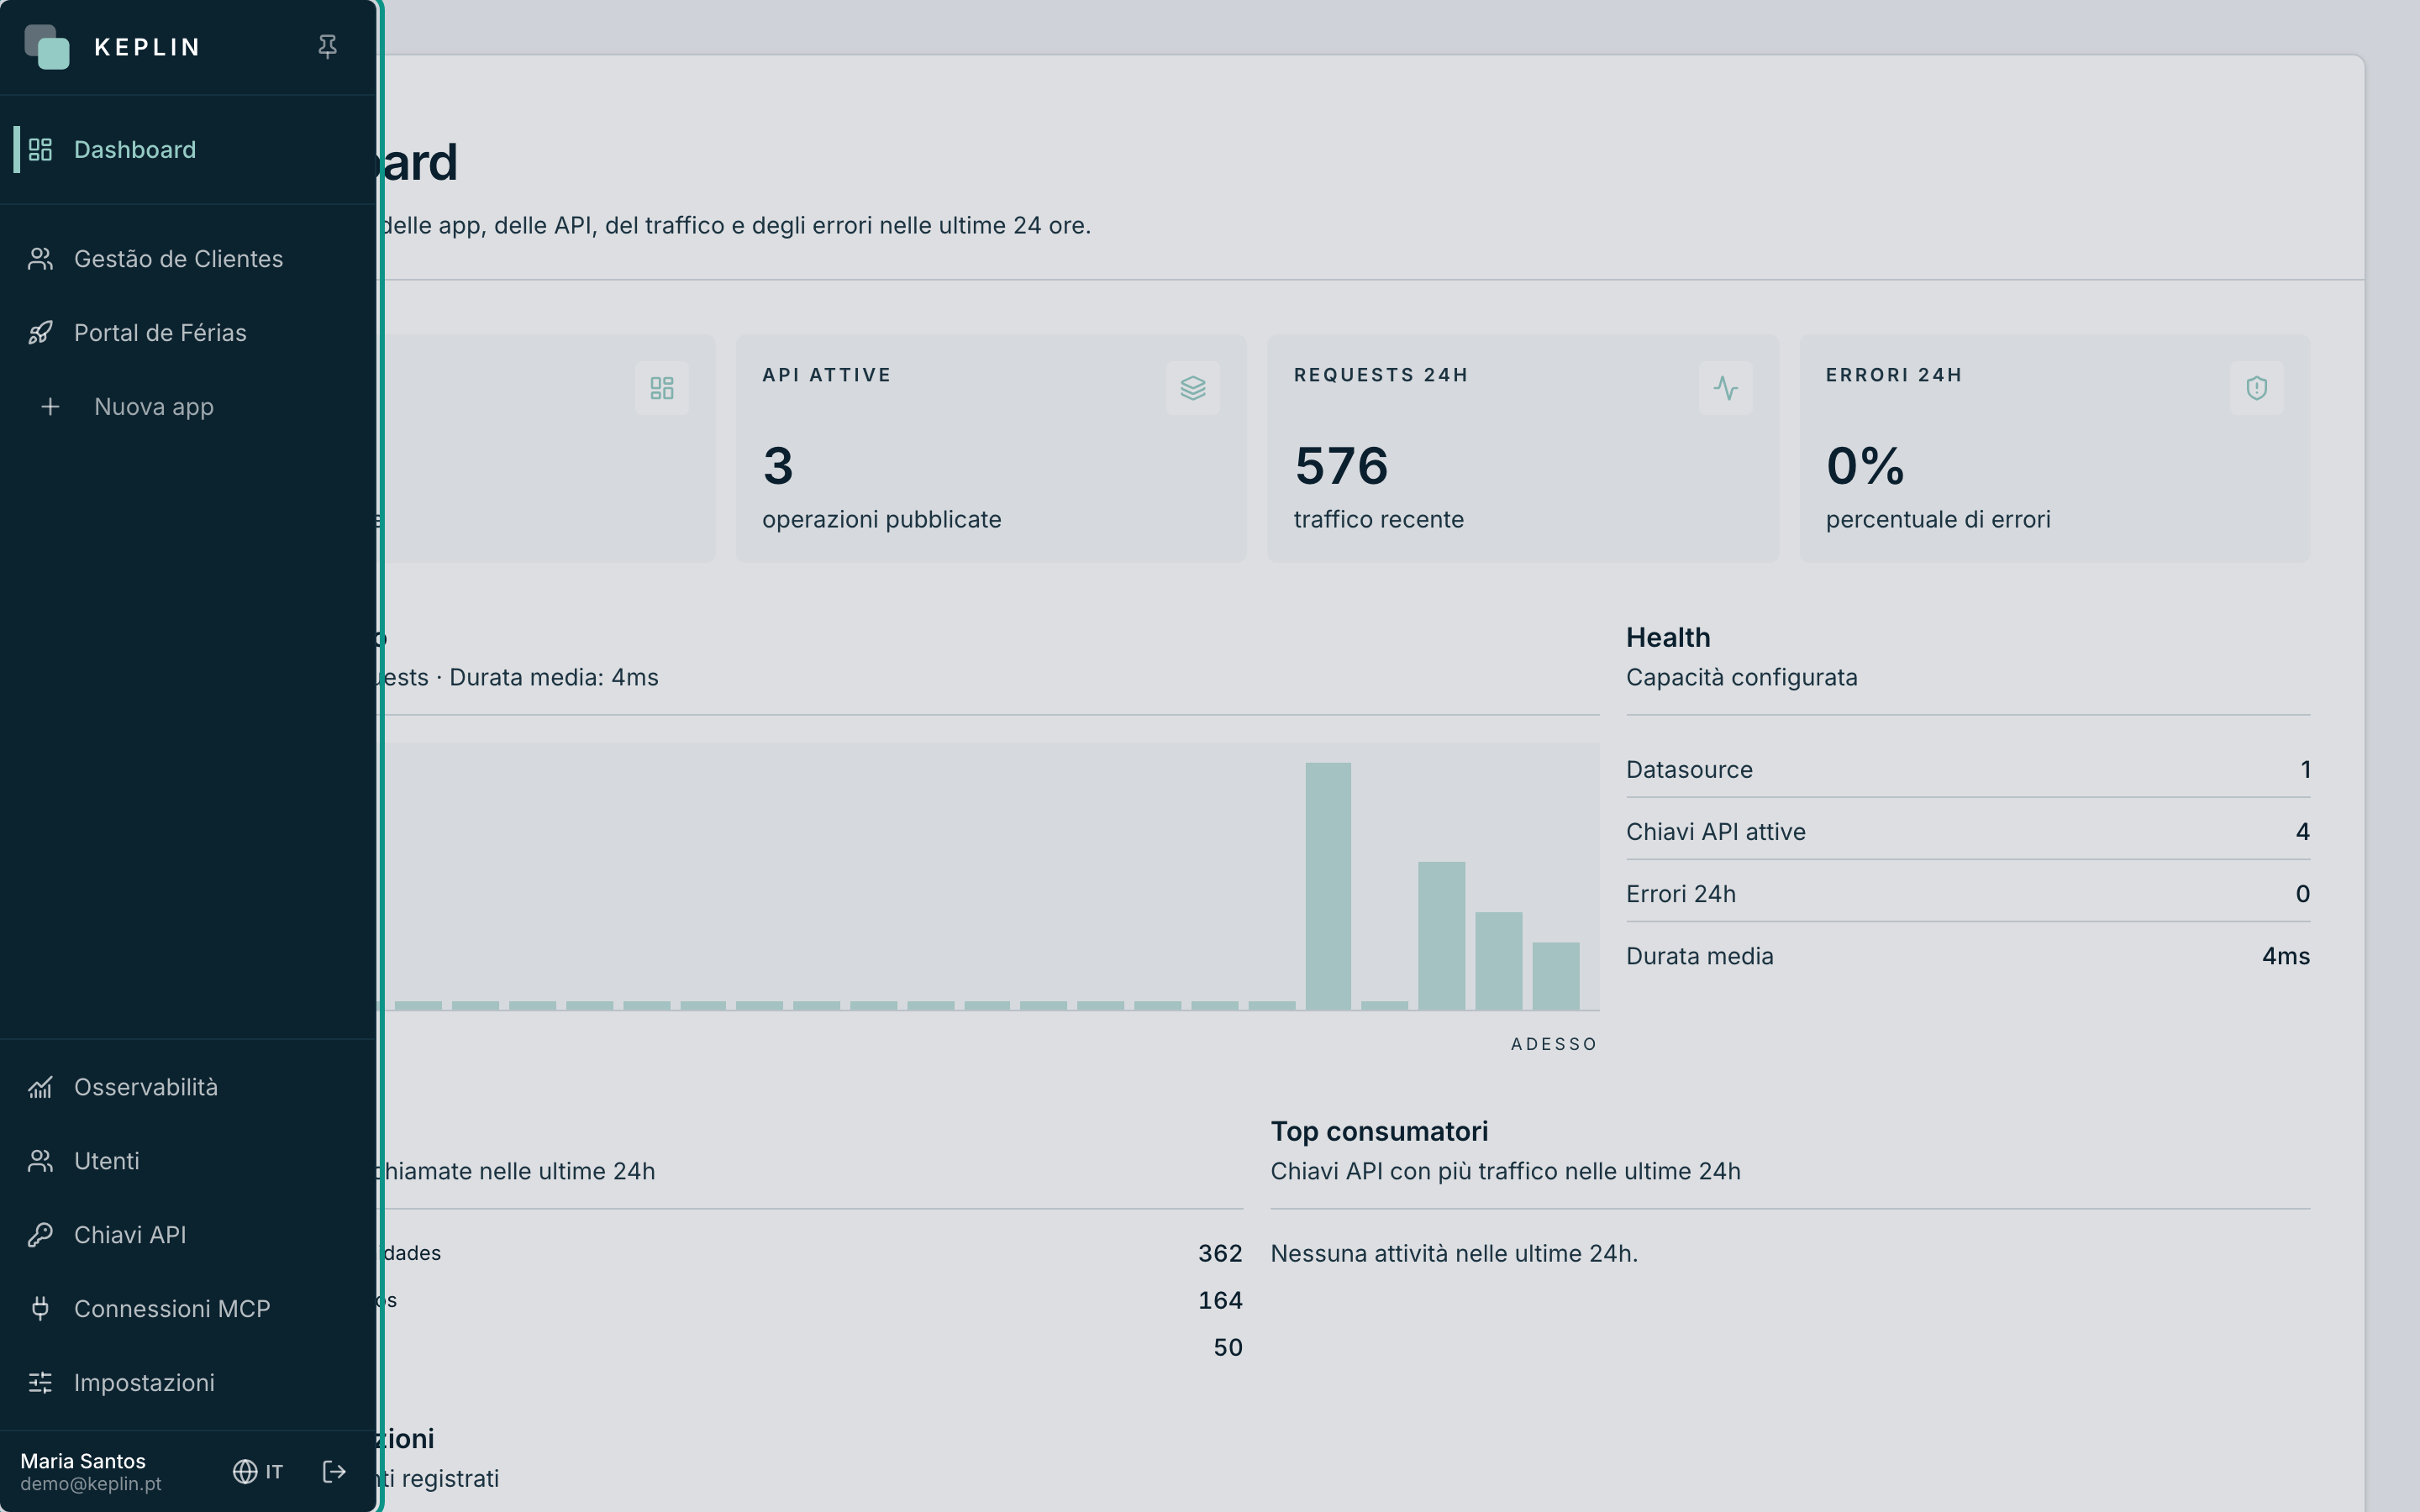Screen dimensions: 2420x1512
Task: Click the sliders icon for Impostazioni
Action: 40,1383
